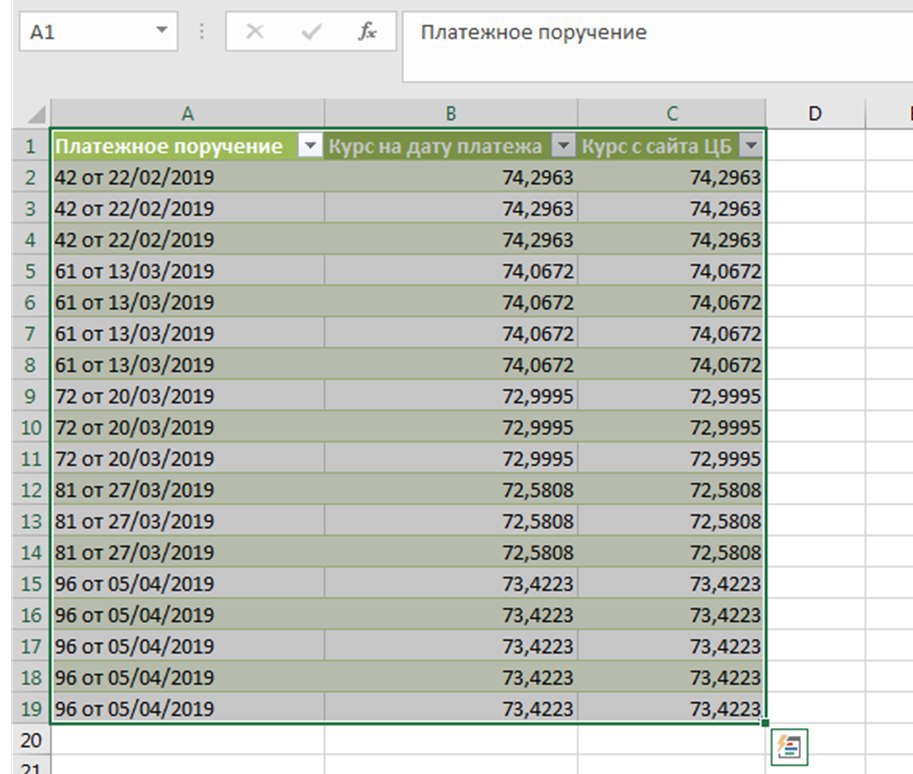Viewport: 913px width, 774px height.
Task: Select cell B13 with value 72,5808
Action: tap(451, 521)
